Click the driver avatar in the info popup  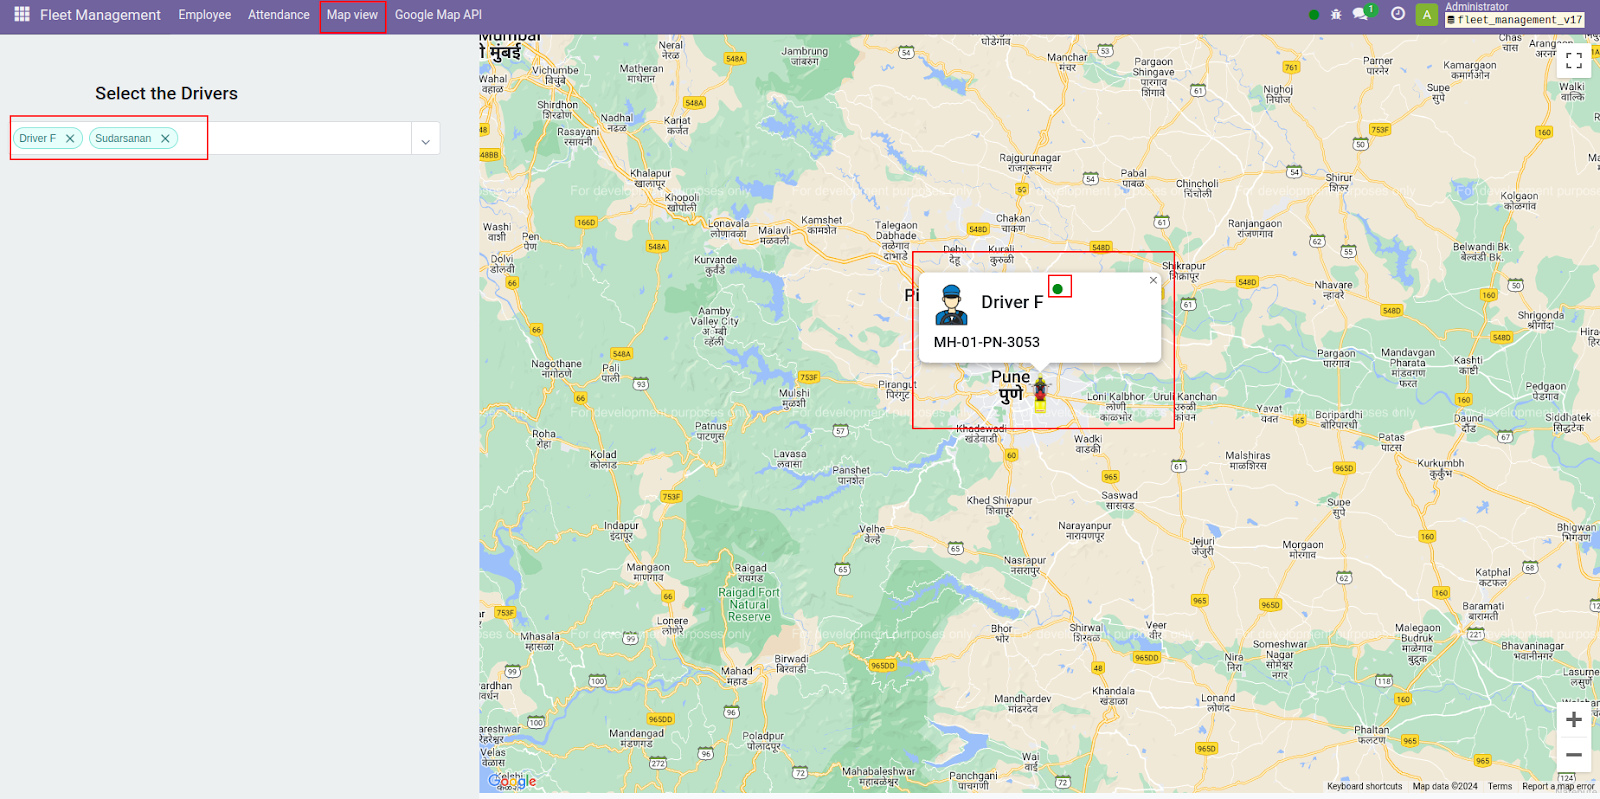point(951,305)
